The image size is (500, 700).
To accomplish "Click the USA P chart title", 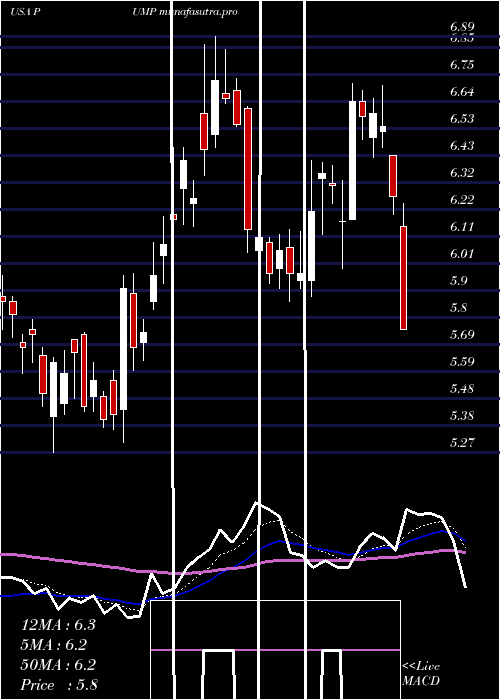I will pos(26,12).
